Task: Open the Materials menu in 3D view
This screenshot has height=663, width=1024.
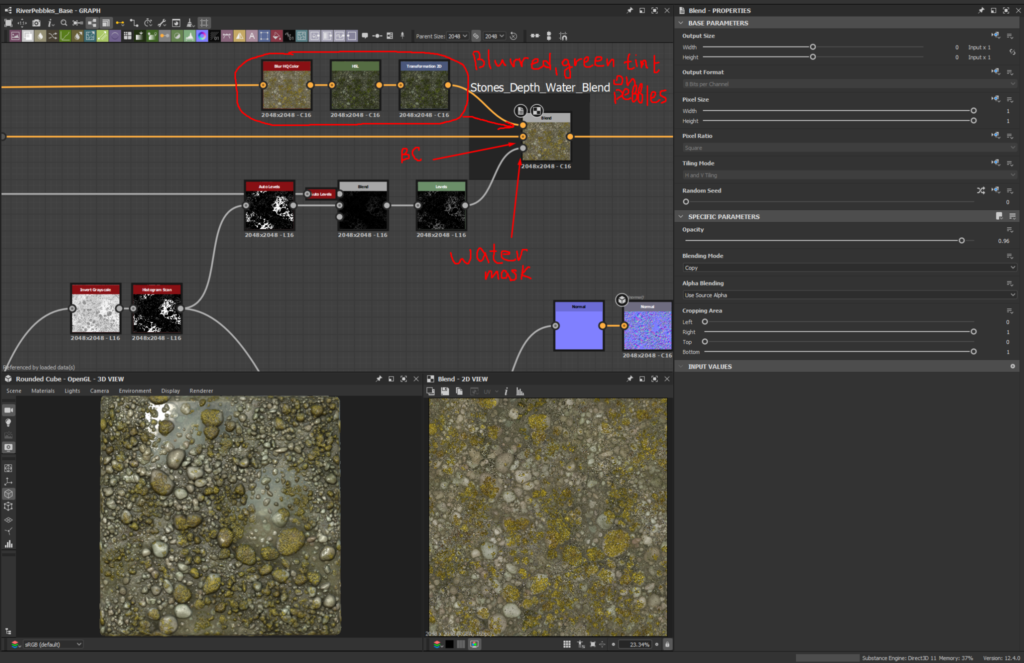Action: [43, 390]
